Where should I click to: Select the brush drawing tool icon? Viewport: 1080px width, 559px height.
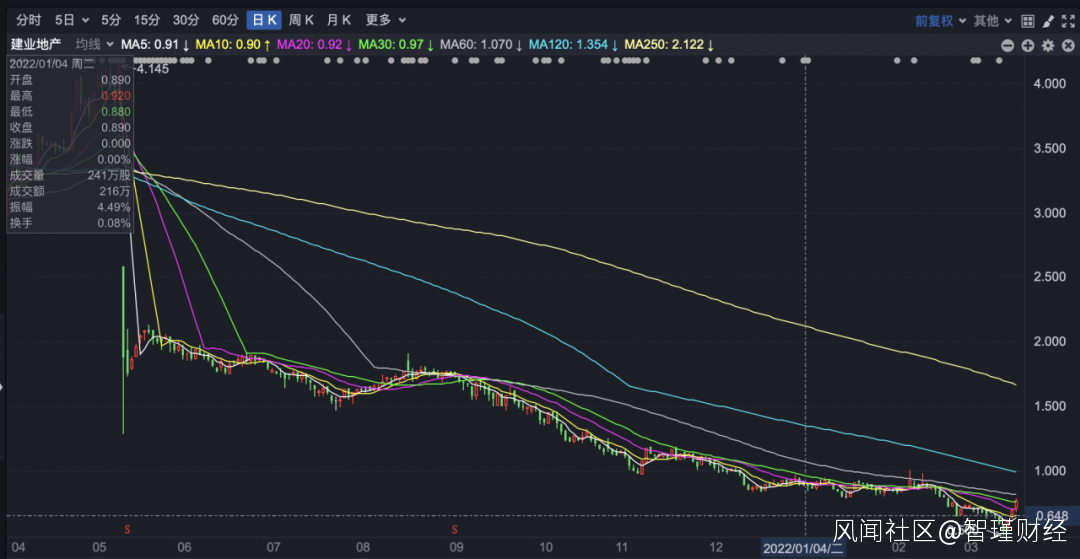(1048, 21)
